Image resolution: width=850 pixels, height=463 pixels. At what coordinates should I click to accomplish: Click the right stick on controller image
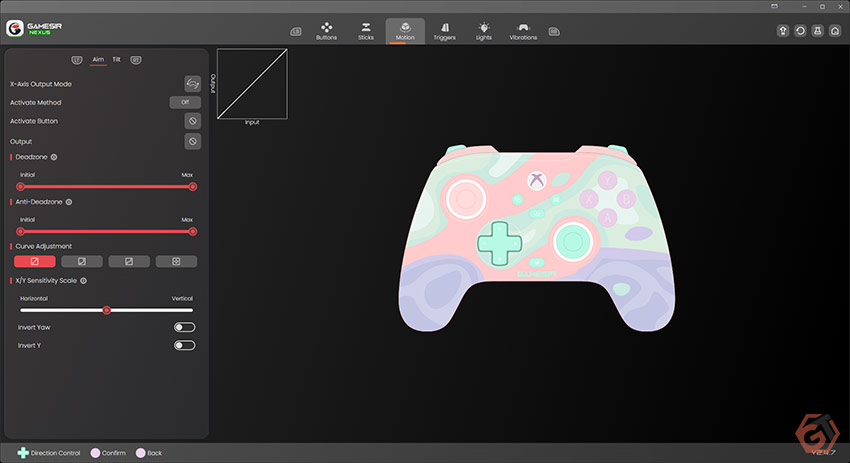tap(572, 242)
